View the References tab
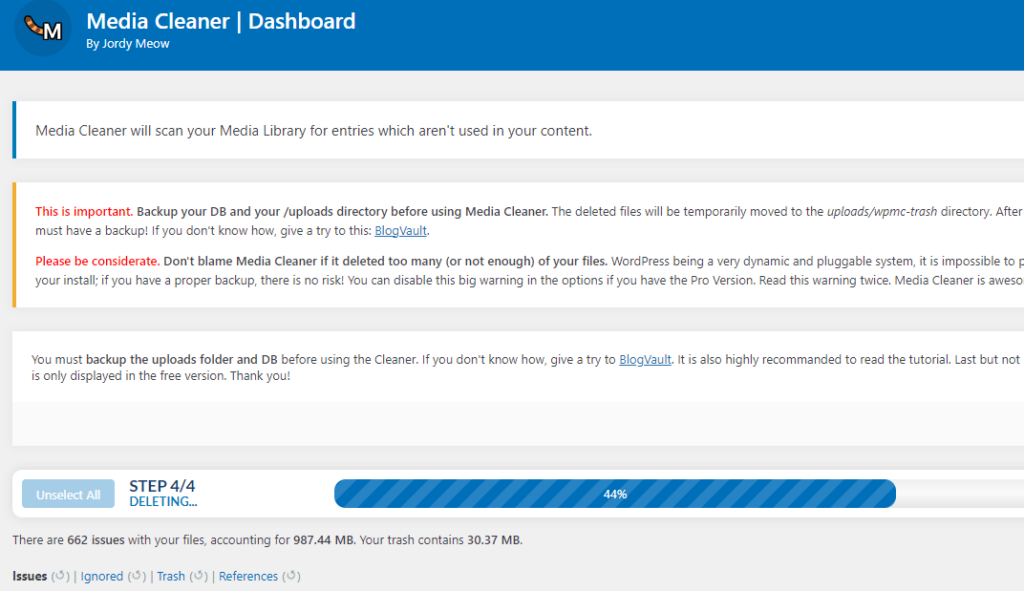This screenshot has height=591, width=1024. pyautogui.click(x=248, y=576)
